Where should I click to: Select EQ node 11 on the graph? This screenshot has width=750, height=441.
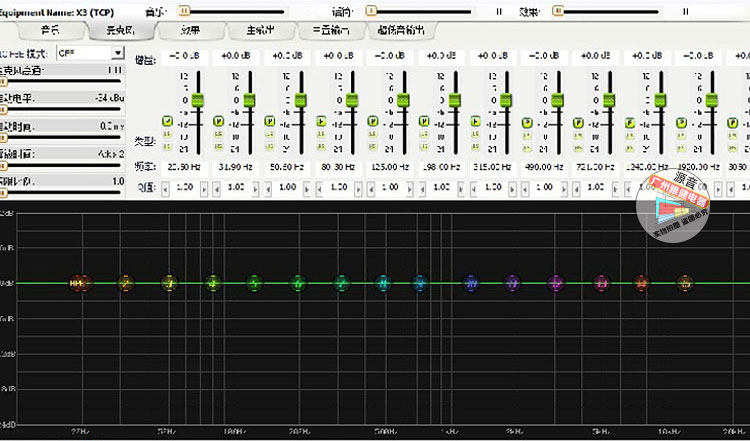pyautogui.click(x=512, y=283)
